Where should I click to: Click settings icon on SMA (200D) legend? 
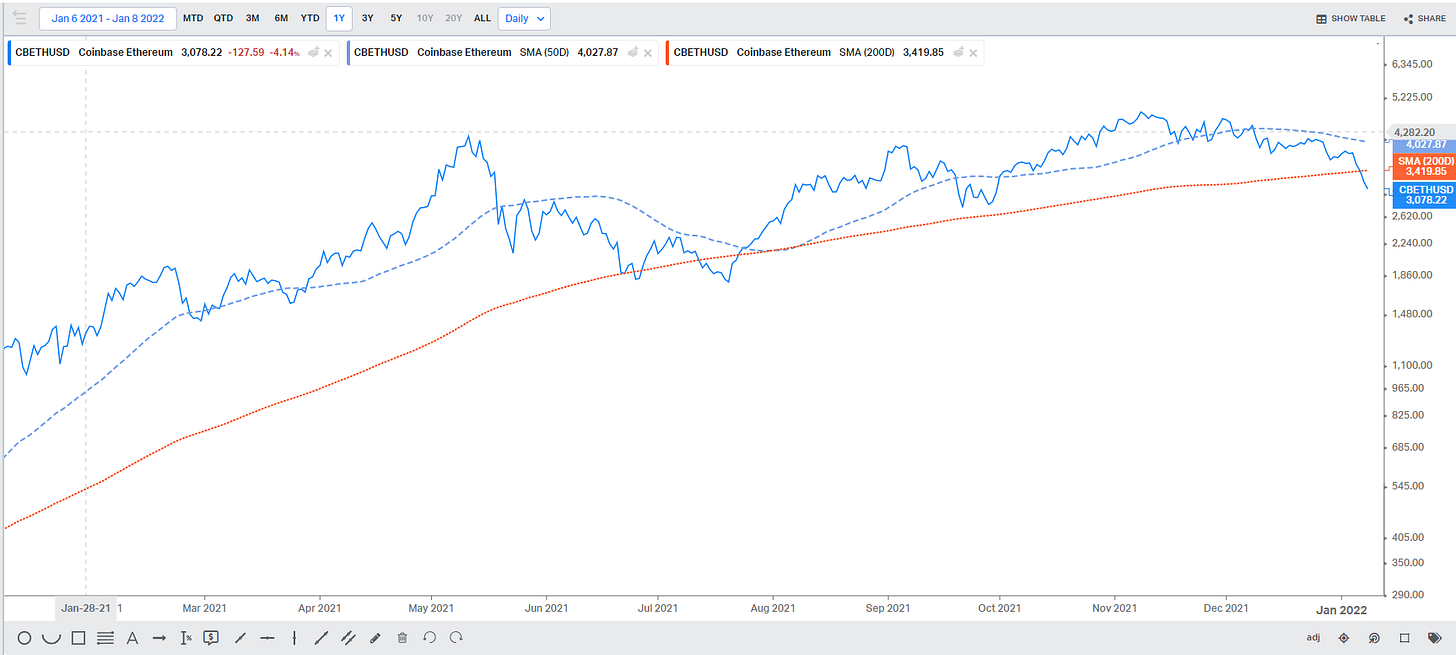(x=957, y=52)
